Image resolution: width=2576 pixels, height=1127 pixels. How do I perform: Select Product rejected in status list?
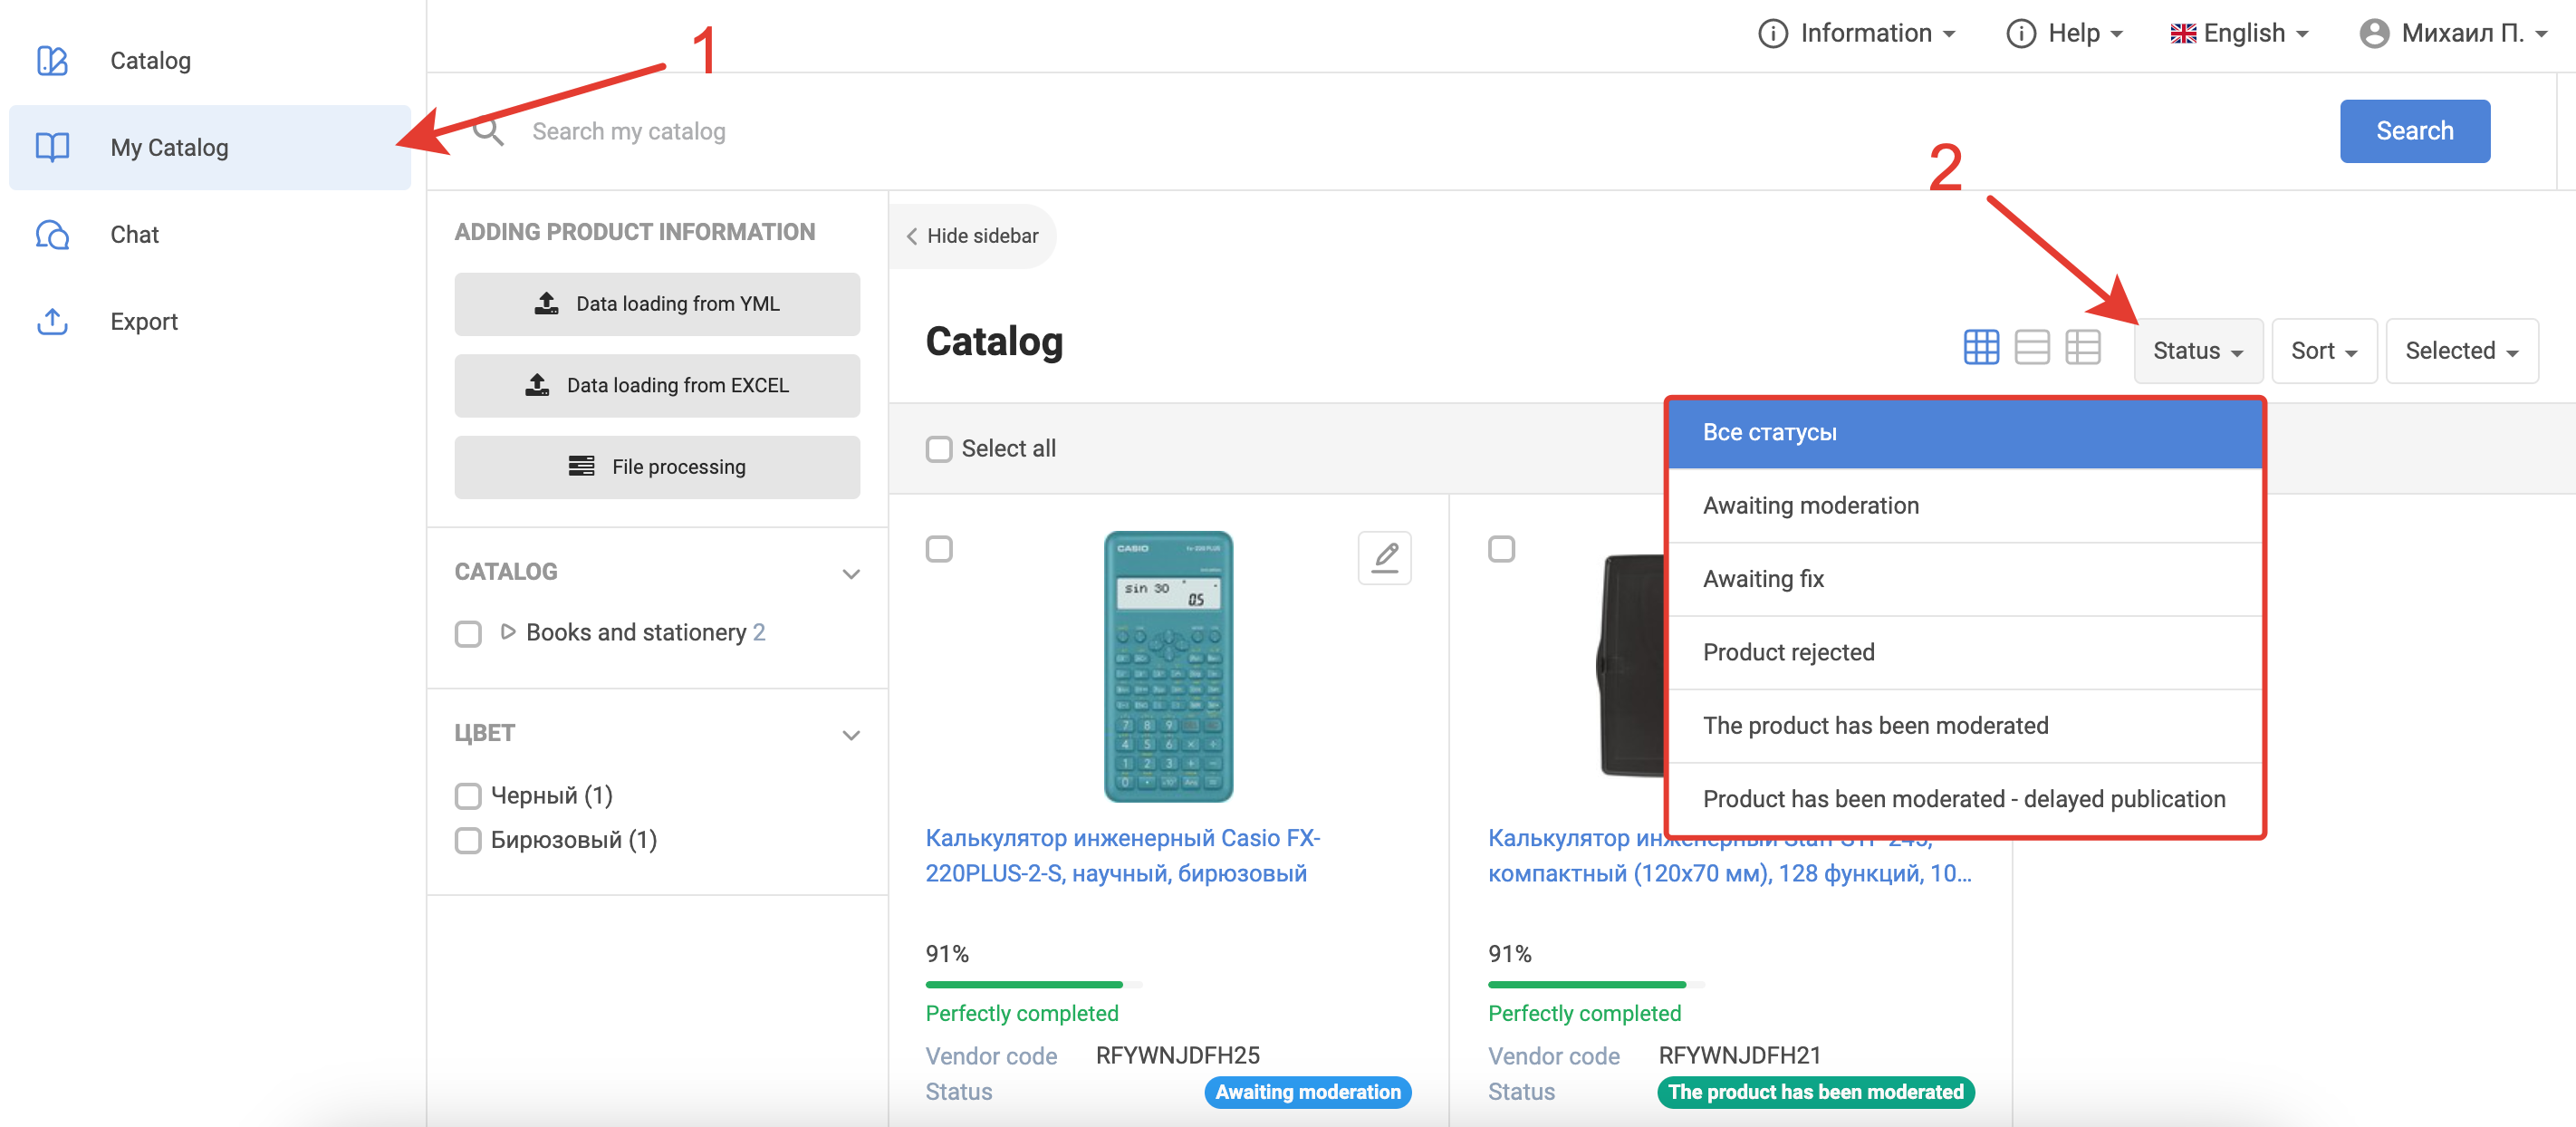[1788, 652]
